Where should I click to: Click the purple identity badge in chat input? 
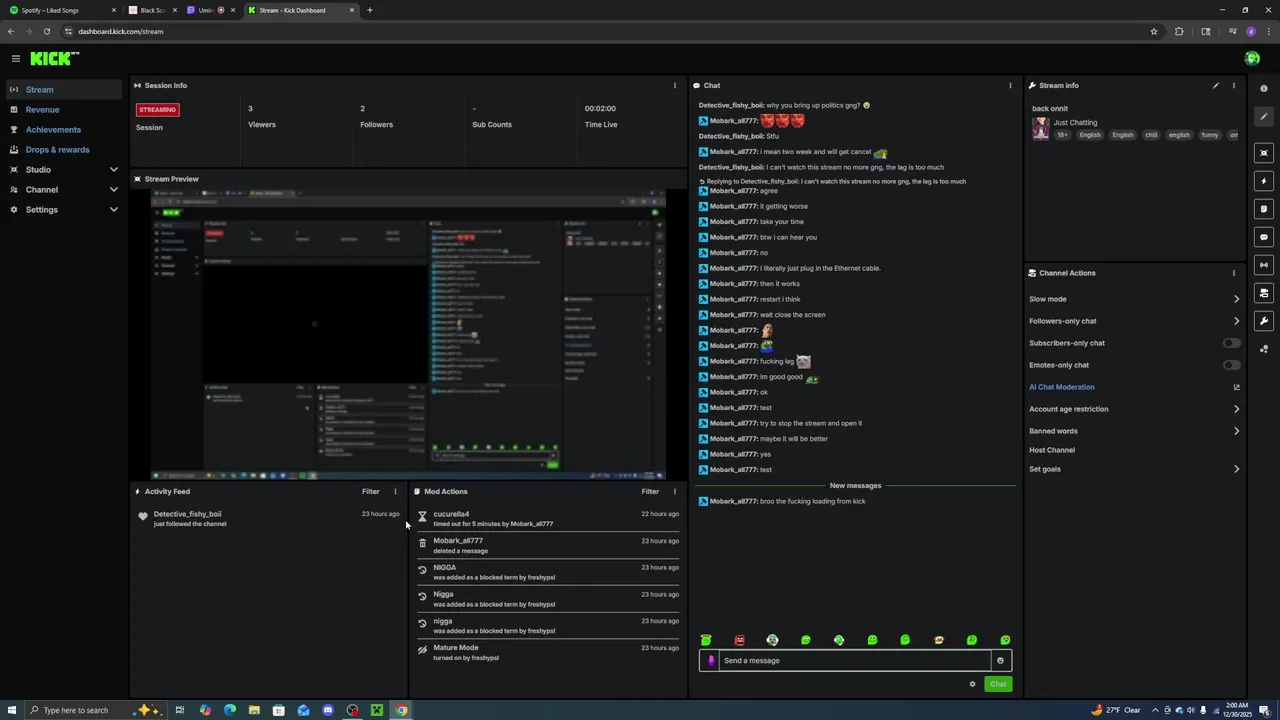coord(711,660)
